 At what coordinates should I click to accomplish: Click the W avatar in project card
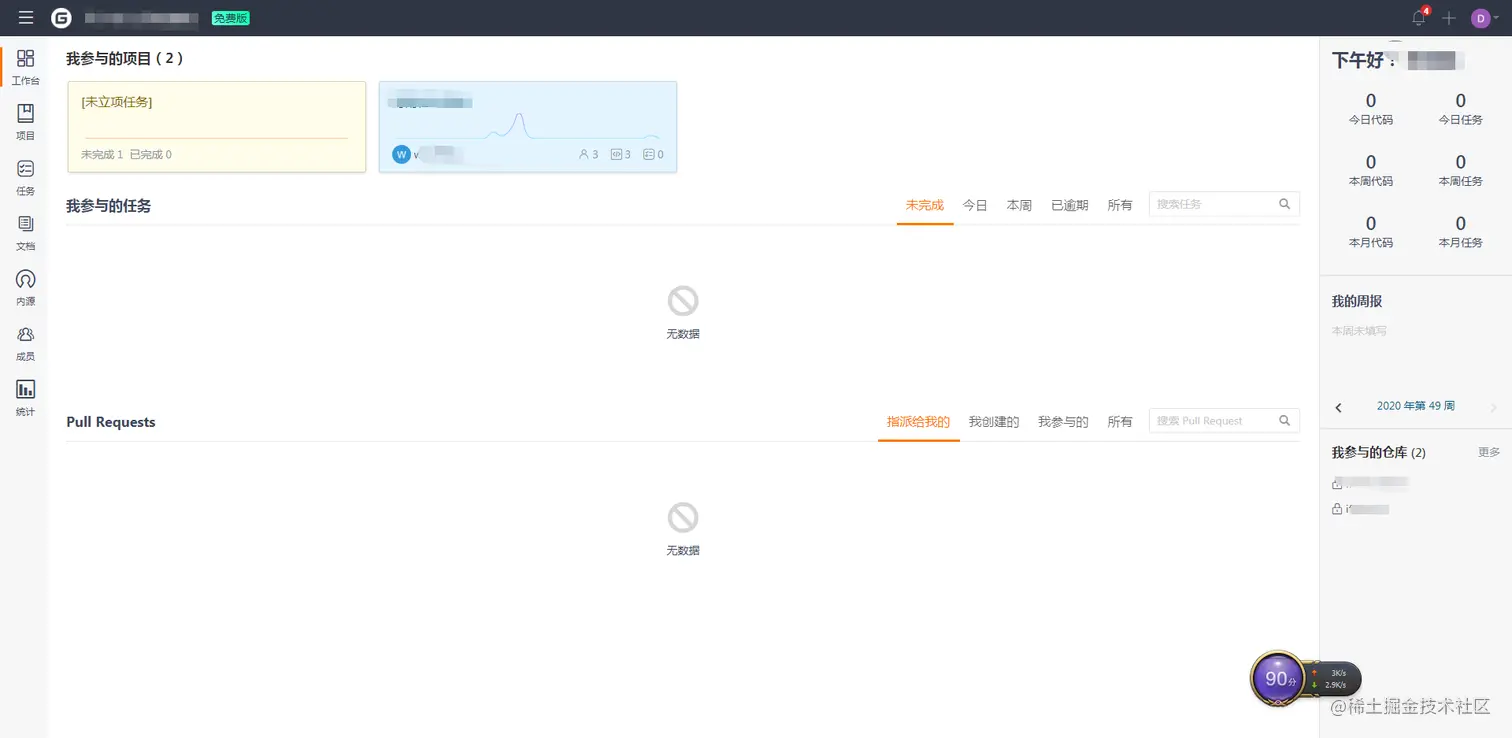click(x=402, y=154)
